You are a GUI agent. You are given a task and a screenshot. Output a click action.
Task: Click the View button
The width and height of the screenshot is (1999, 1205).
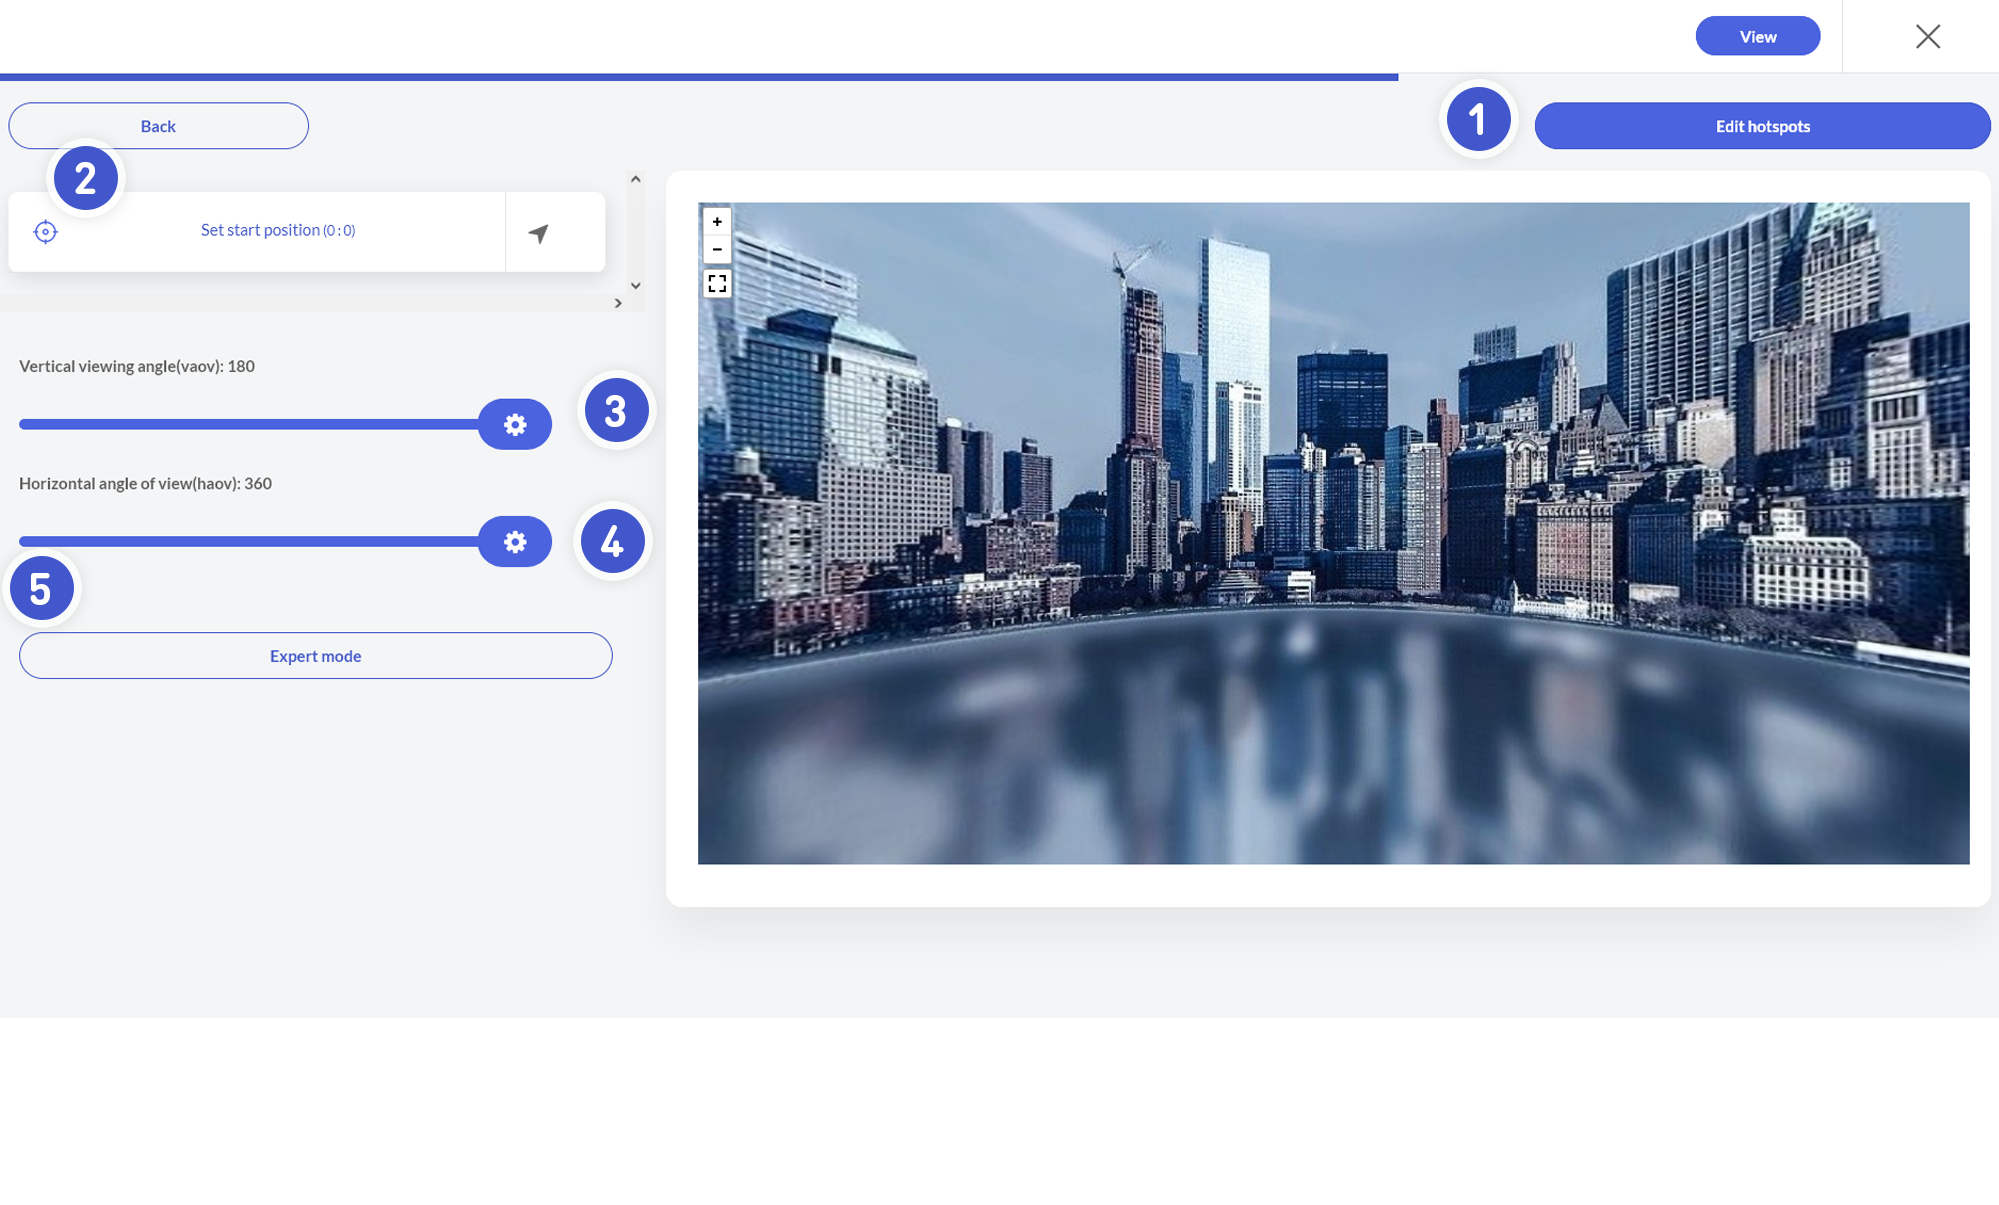1757,37
